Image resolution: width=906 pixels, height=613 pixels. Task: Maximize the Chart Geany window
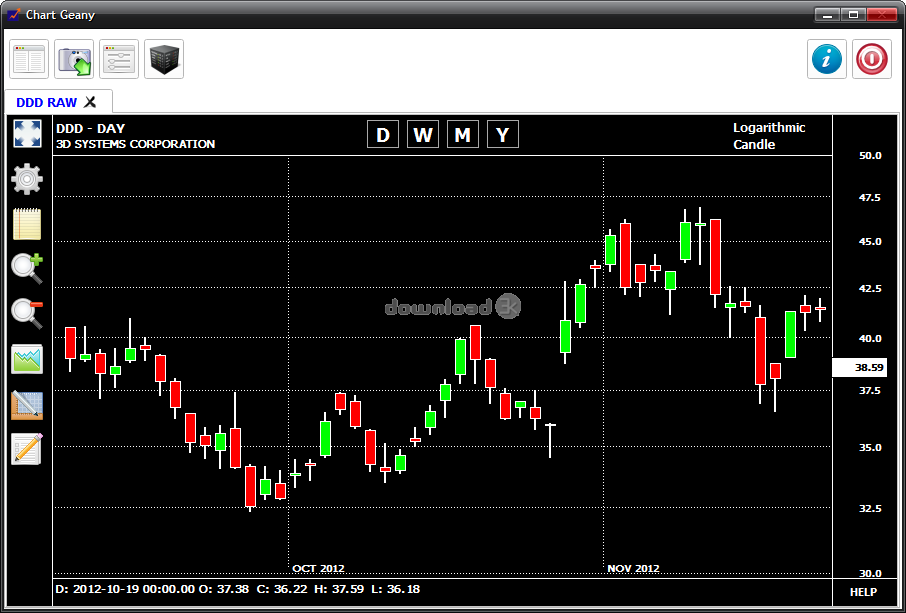853,15
